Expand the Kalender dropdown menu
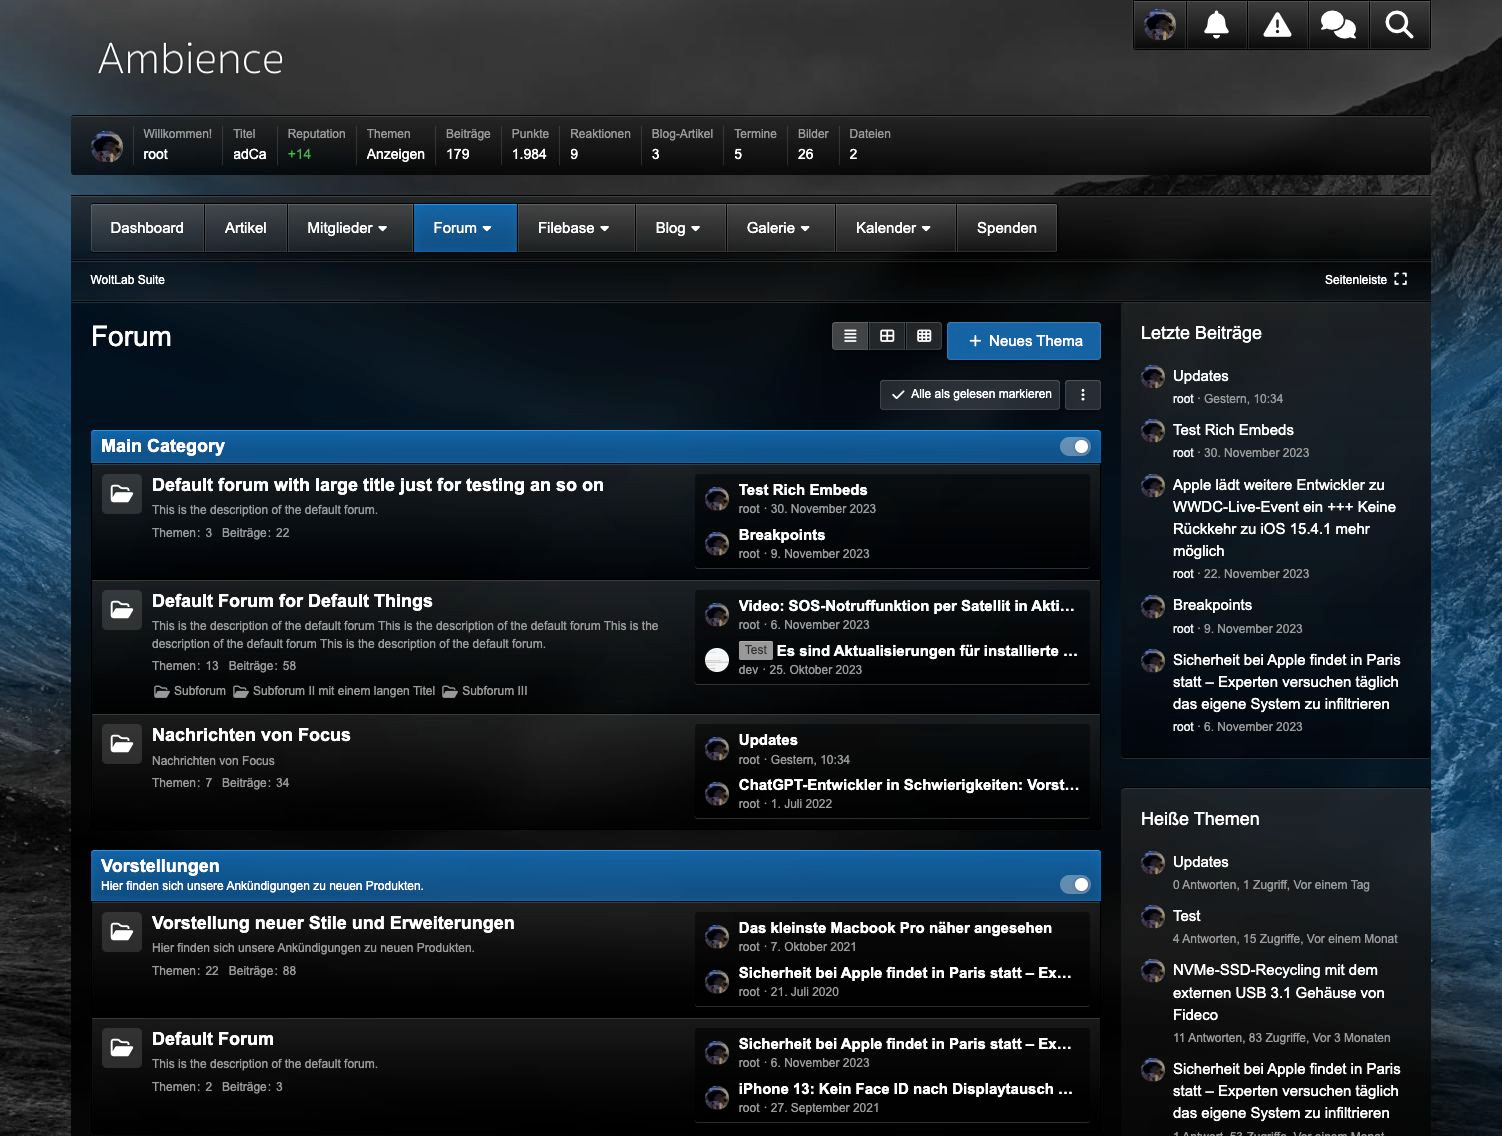This screenshot has height=1136, width=1502. click(893, 228)
